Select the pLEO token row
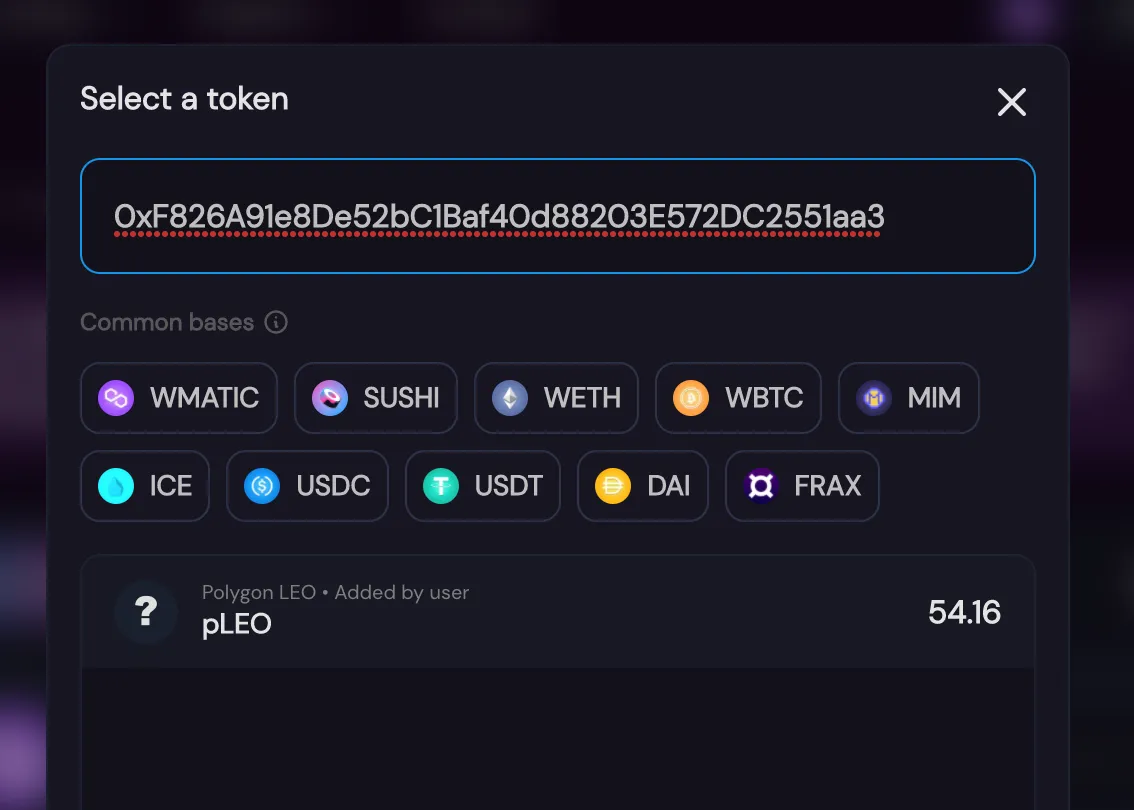Screen dimensions: 1134x810 pos(558,612)
